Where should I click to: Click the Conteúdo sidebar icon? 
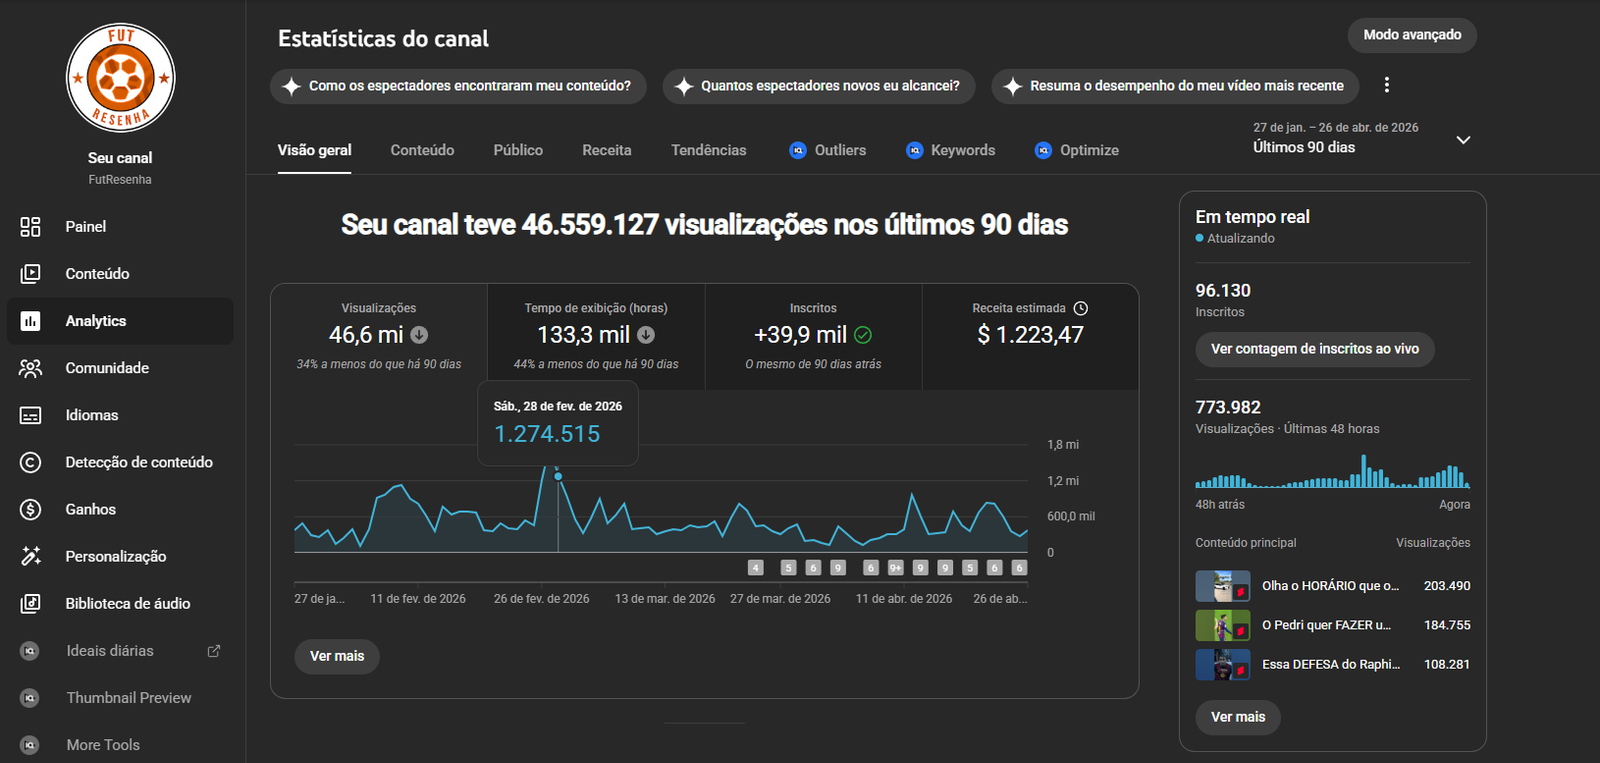point(30,274)
